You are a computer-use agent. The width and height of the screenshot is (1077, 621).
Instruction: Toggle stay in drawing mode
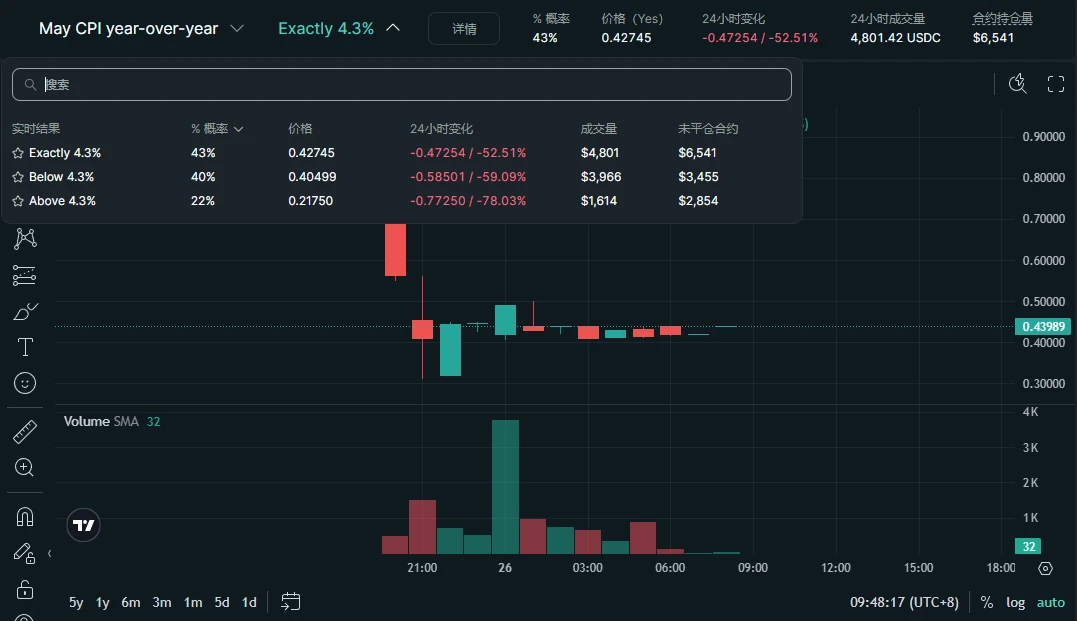coord(25,553)
